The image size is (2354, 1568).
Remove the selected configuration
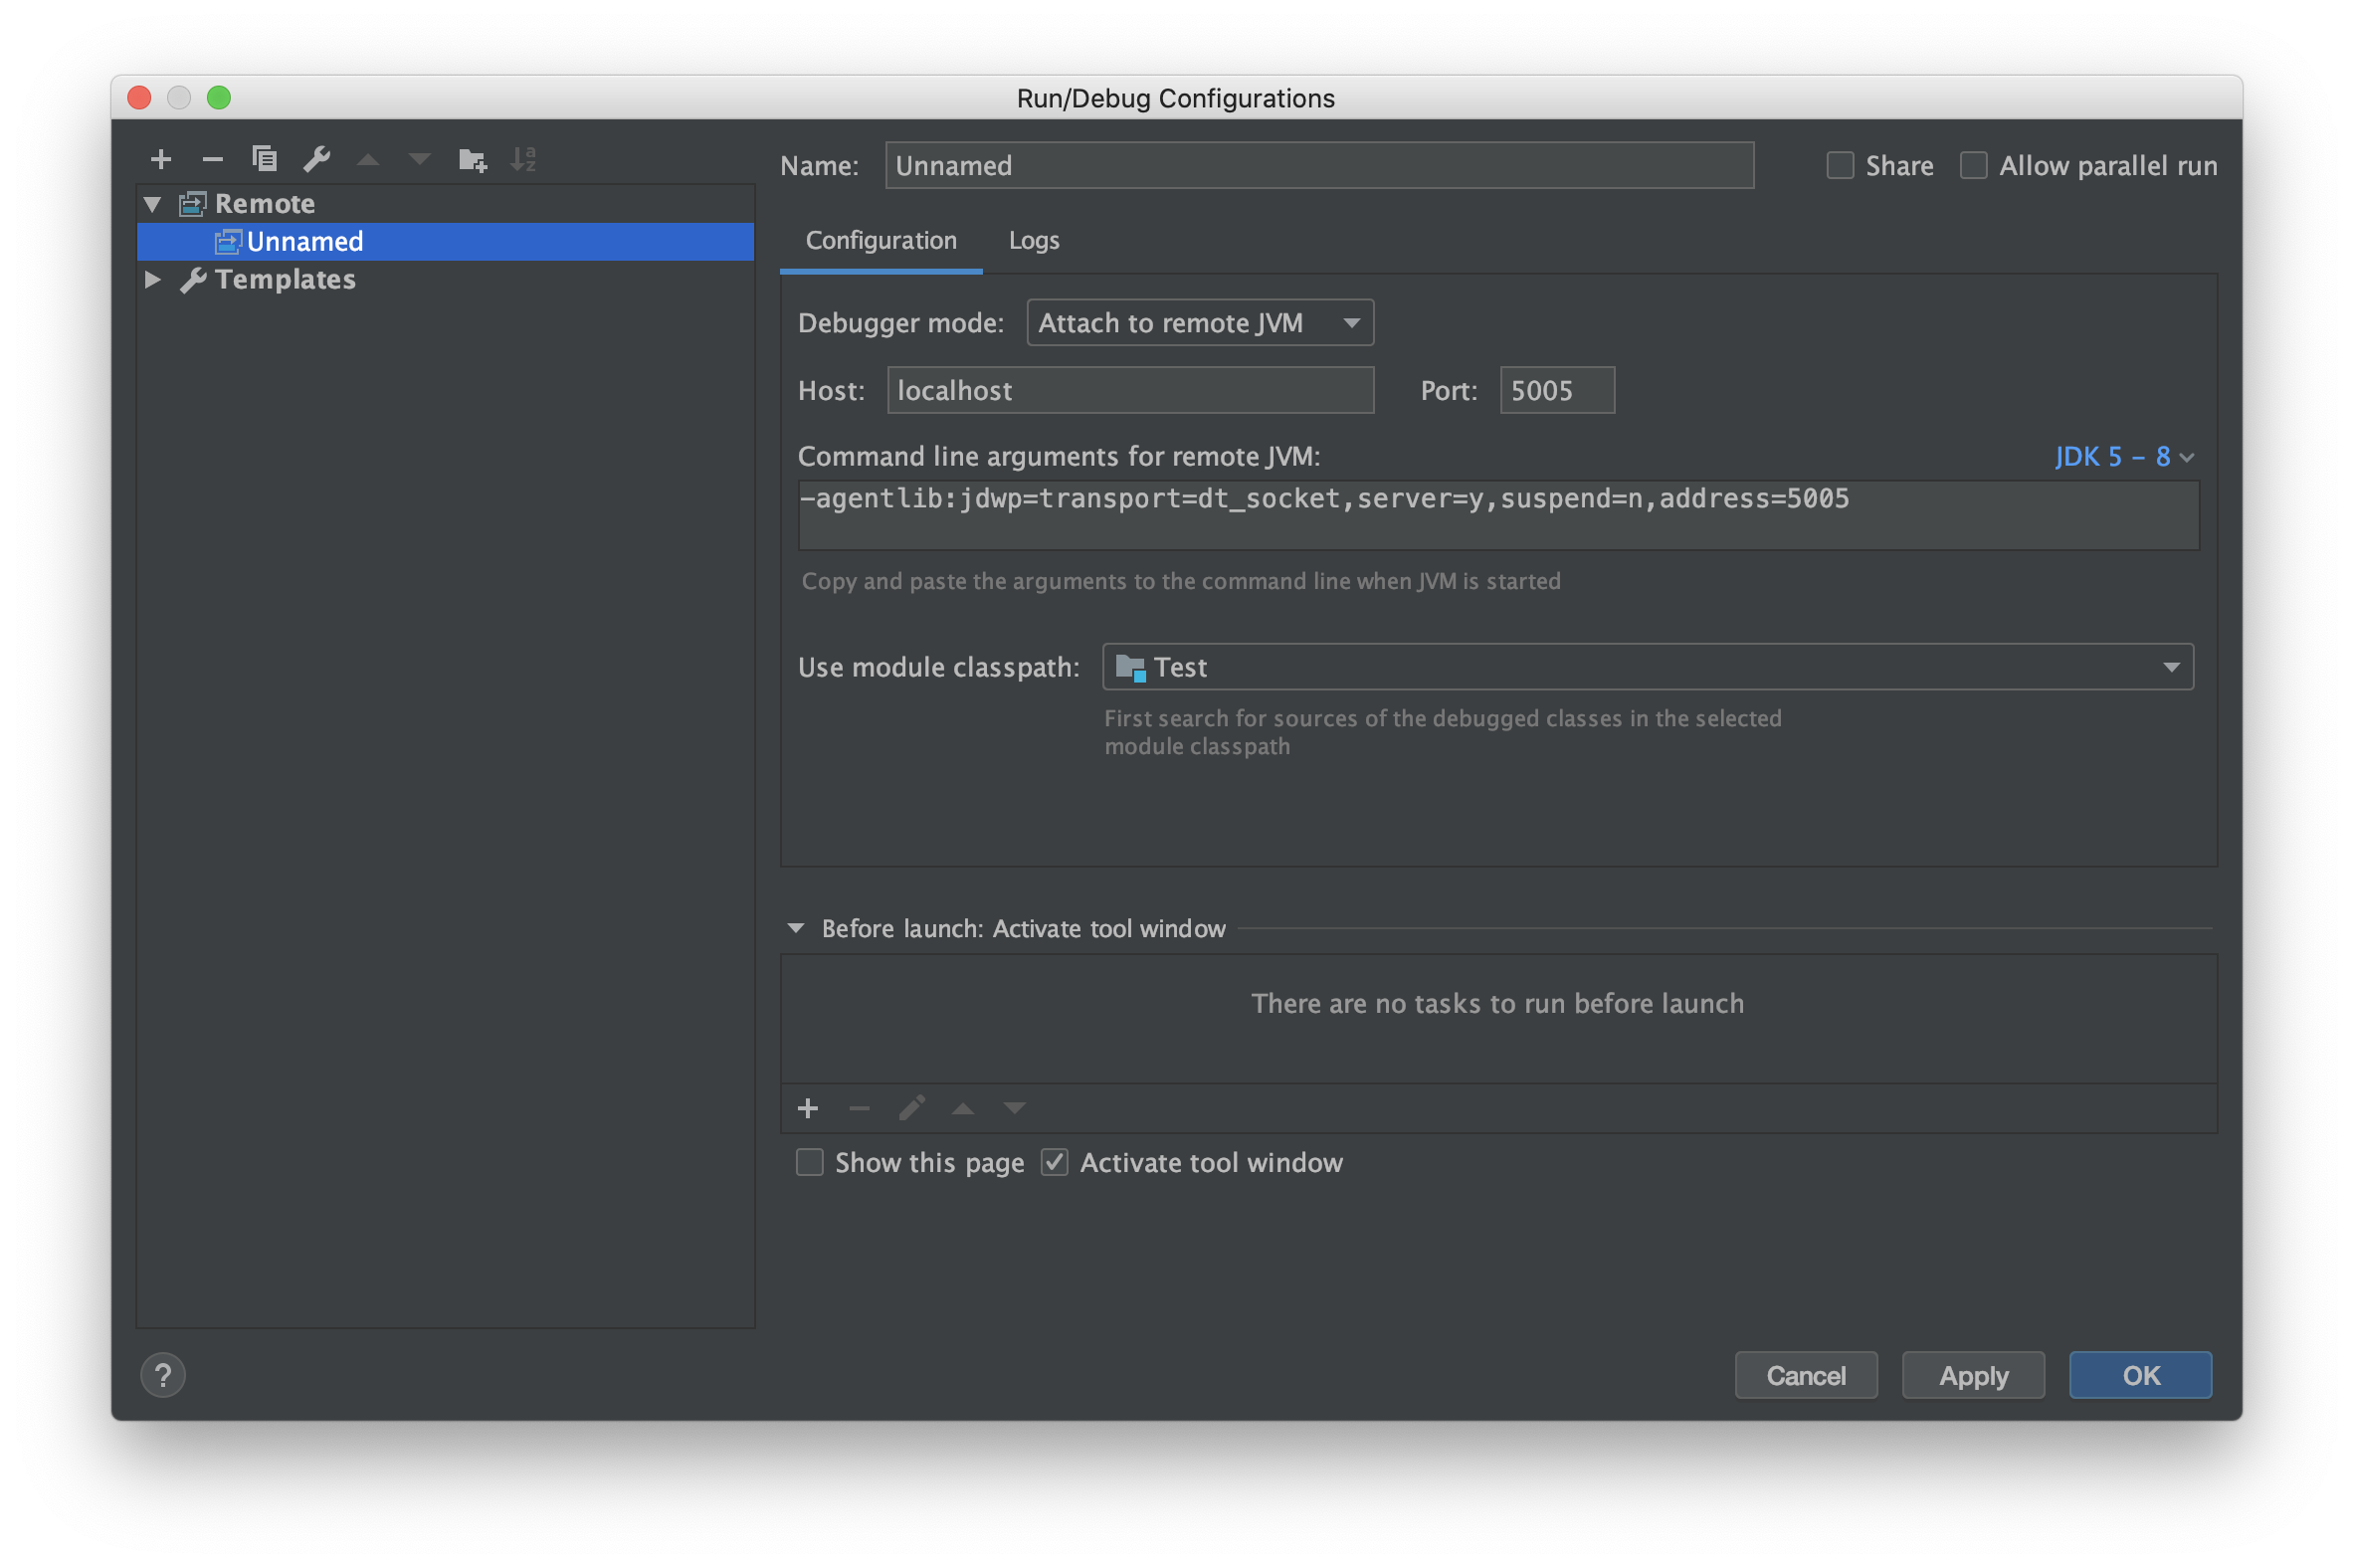tap(212, 159)
